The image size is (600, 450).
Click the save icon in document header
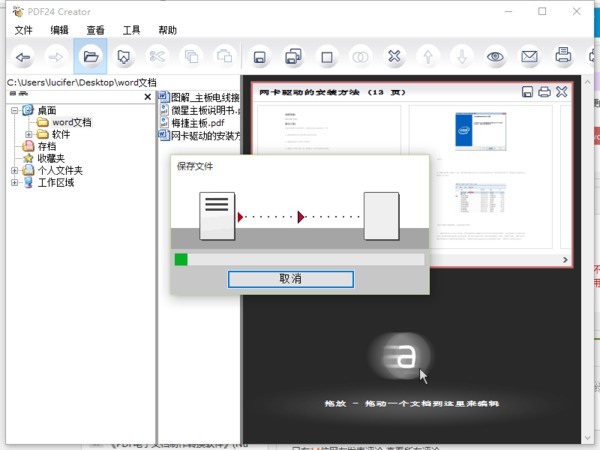coord(528,92)
